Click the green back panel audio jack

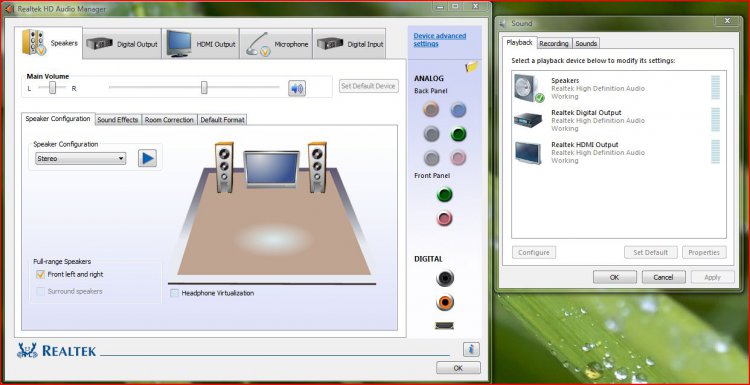tap(458, 134)
